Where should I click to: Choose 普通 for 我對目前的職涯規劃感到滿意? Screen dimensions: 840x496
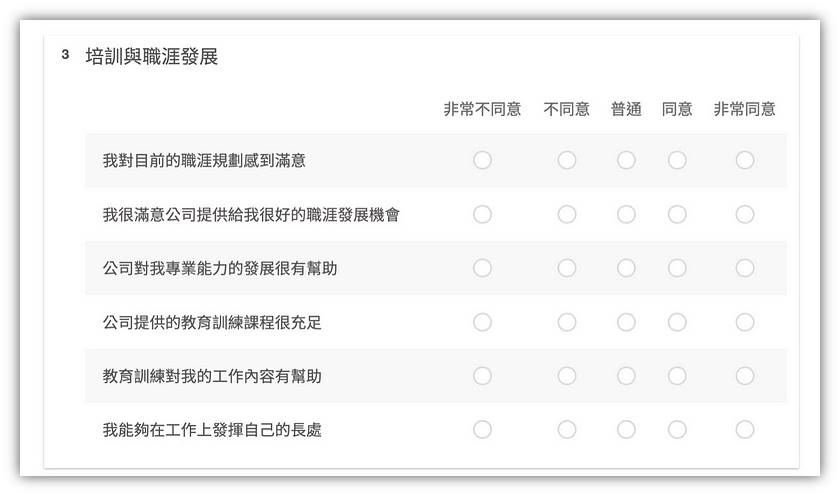pyautogui.click(x=626, y=160)
